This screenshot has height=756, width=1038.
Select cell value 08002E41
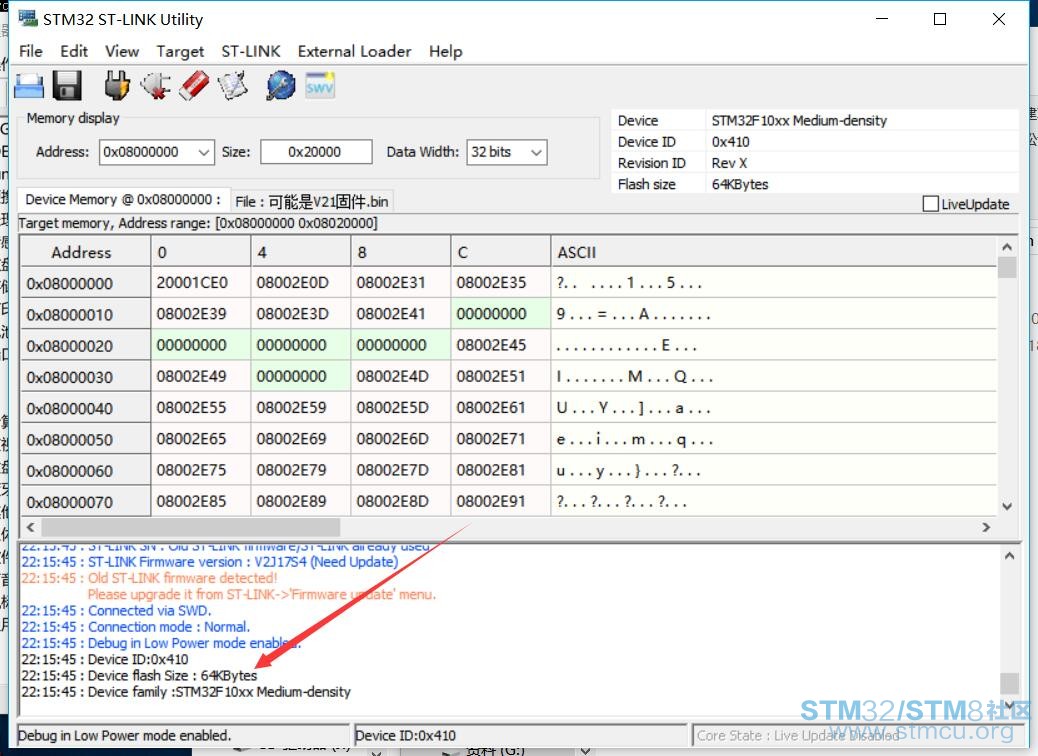401,314
